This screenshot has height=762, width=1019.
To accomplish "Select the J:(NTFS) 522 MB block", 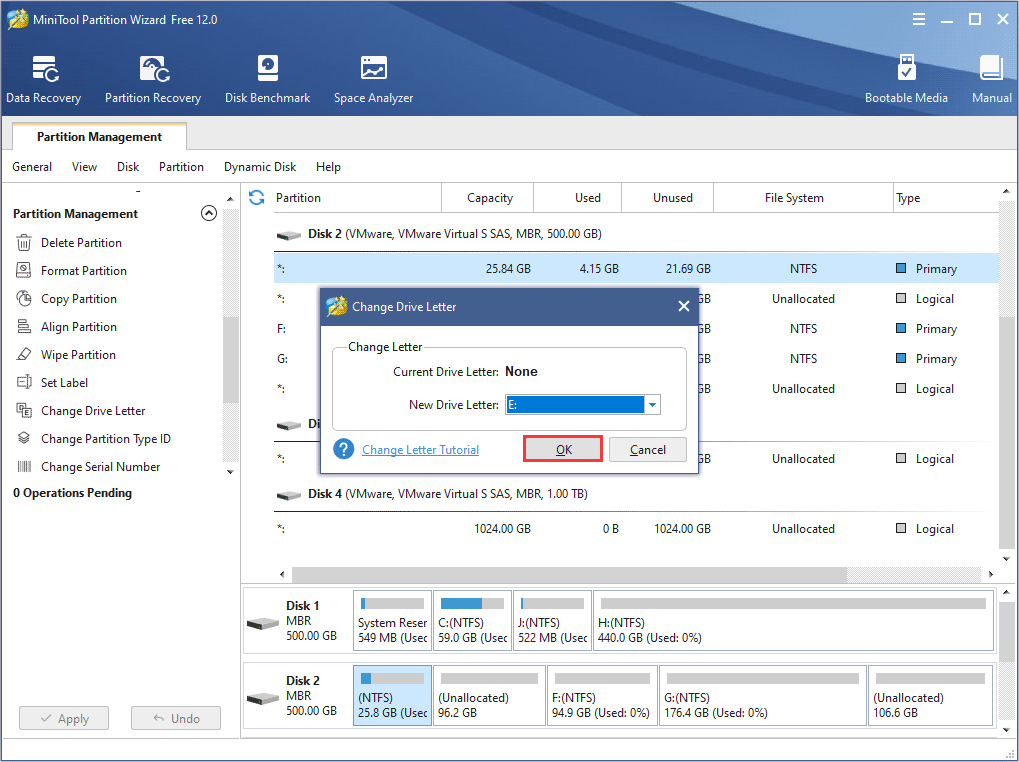I will pyautogui.click(x=552, y=620).
